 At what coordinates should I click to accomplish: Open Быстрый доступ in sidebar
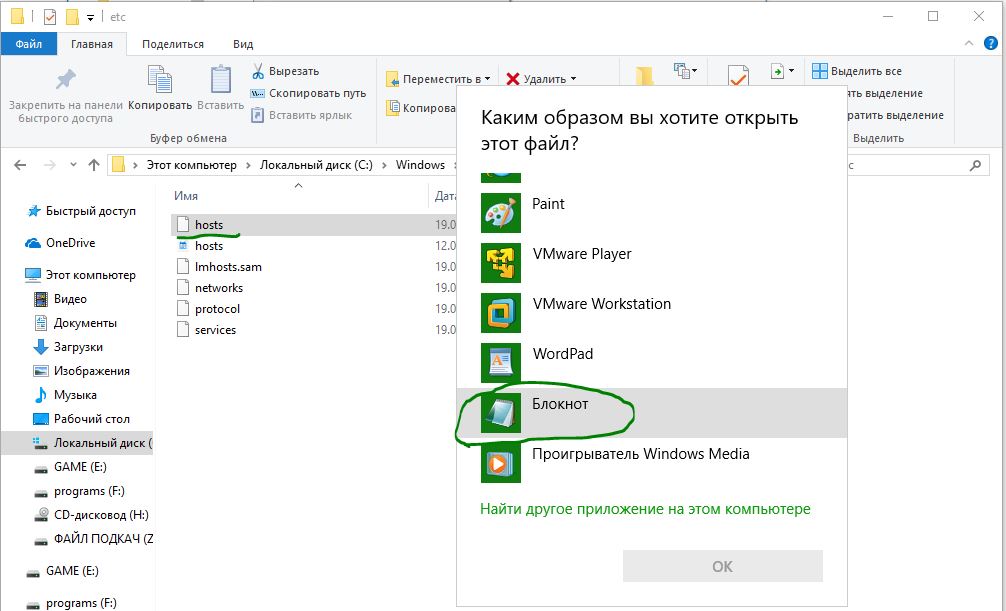coord(82,211)
